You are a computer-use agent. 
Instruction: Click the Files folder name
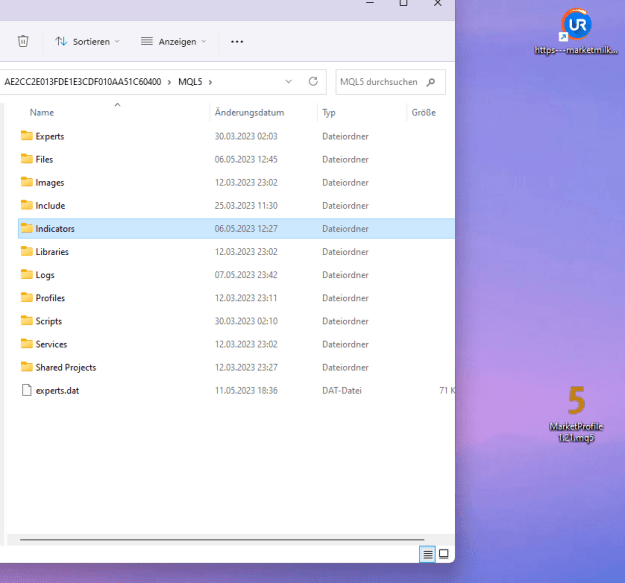click(x=44, y=159)
